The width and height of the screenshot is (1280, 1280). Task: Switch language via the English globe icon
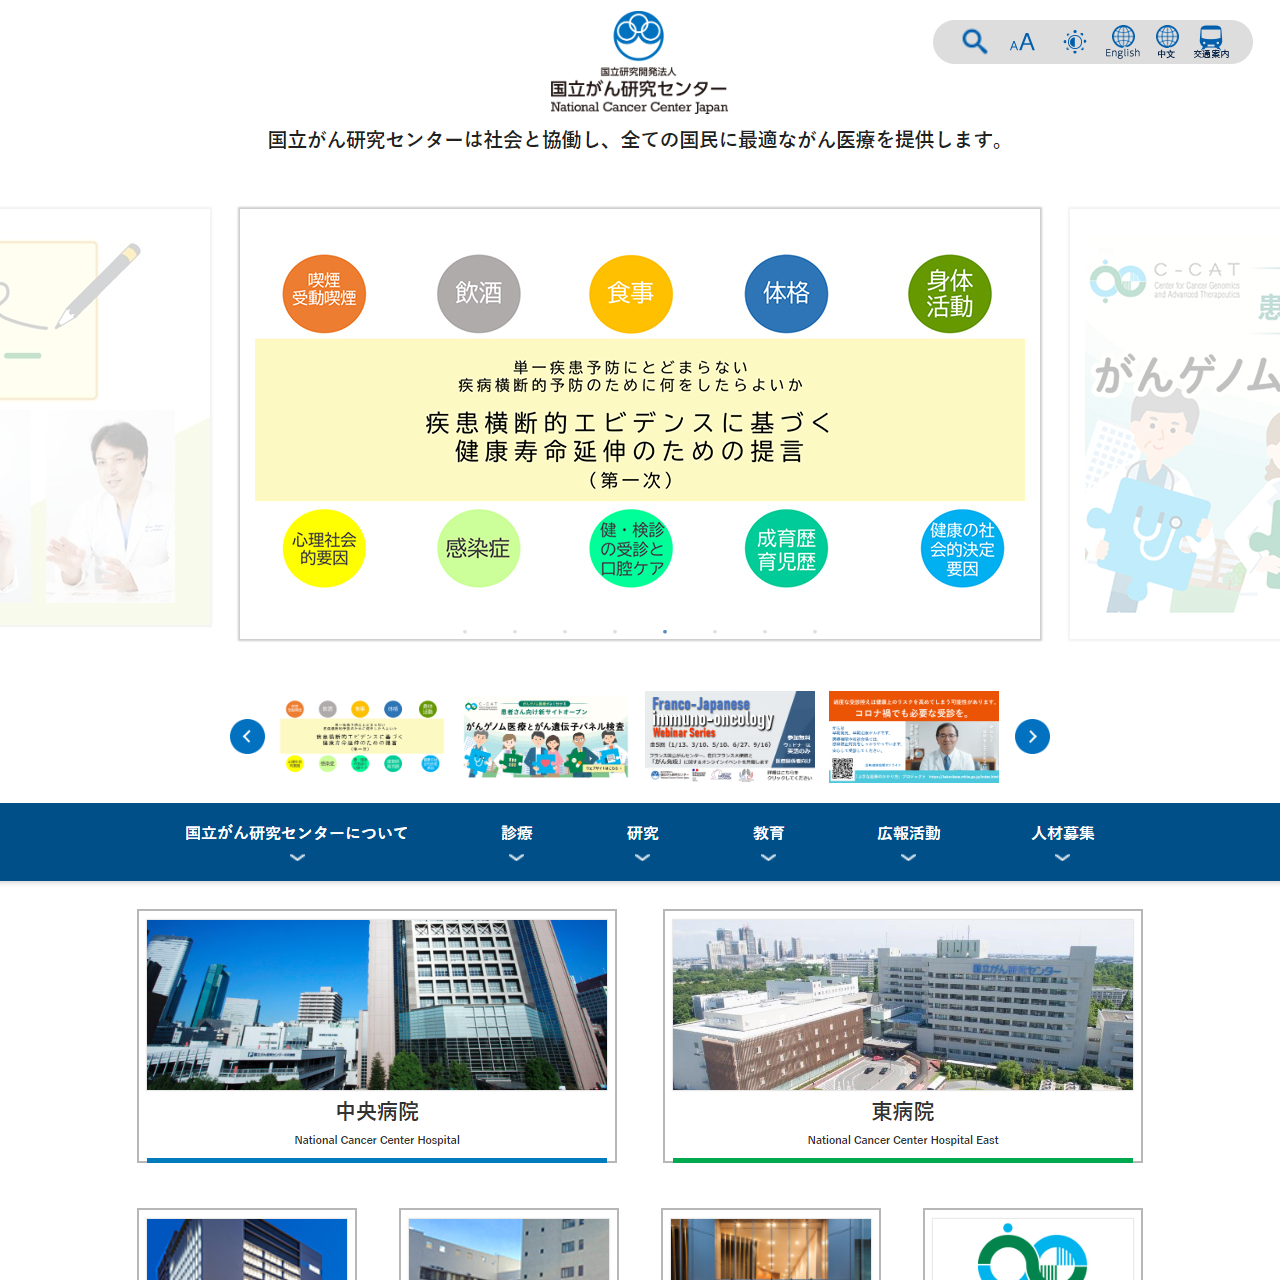tap(1123, 42)
